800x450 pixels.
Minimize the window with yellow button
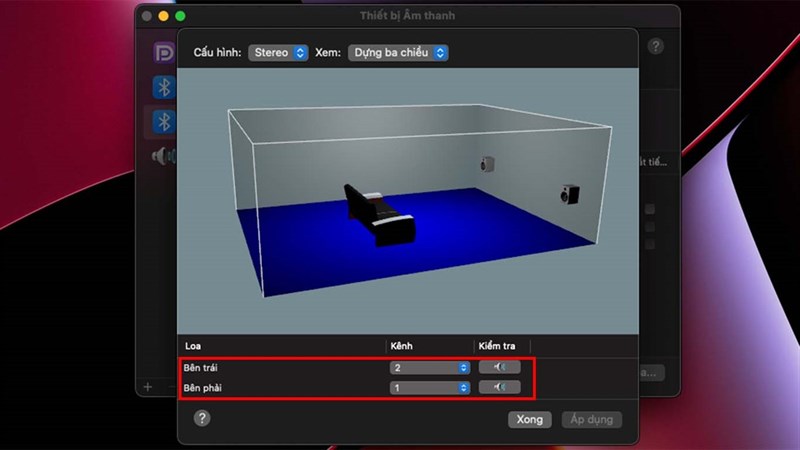click(x=163, y=16)
